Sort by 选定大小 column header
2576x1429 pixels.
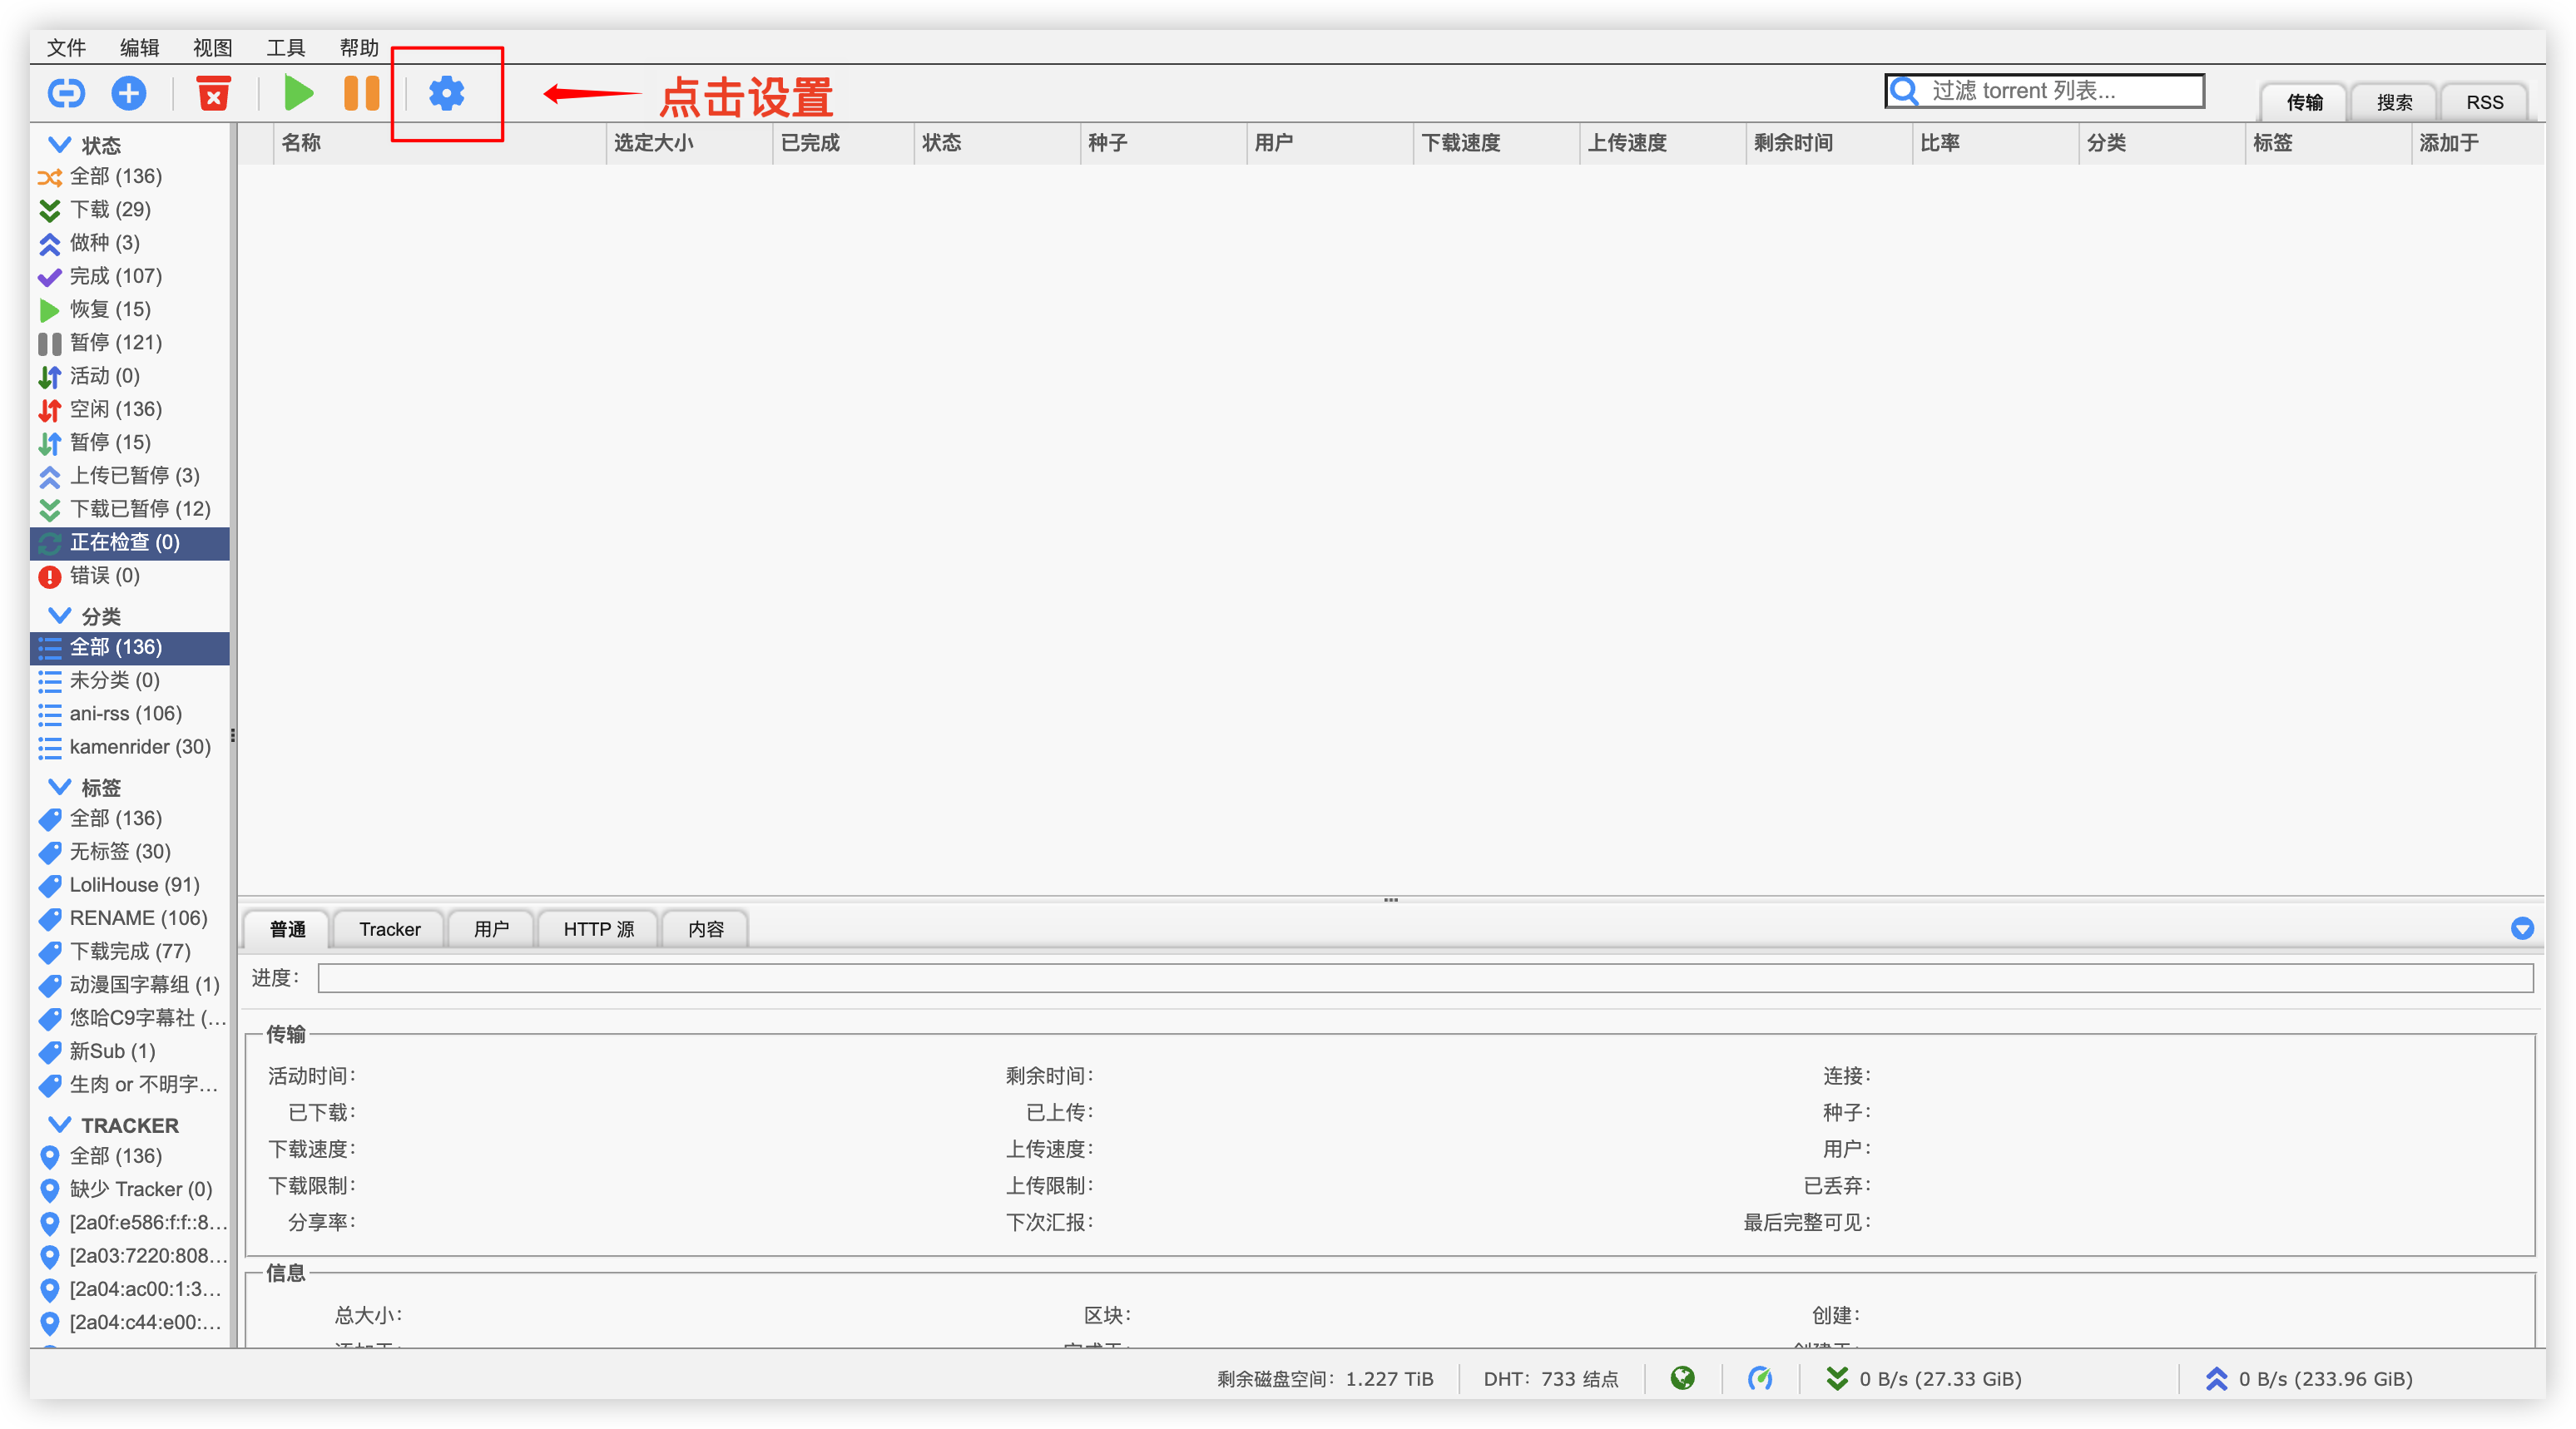689,143
